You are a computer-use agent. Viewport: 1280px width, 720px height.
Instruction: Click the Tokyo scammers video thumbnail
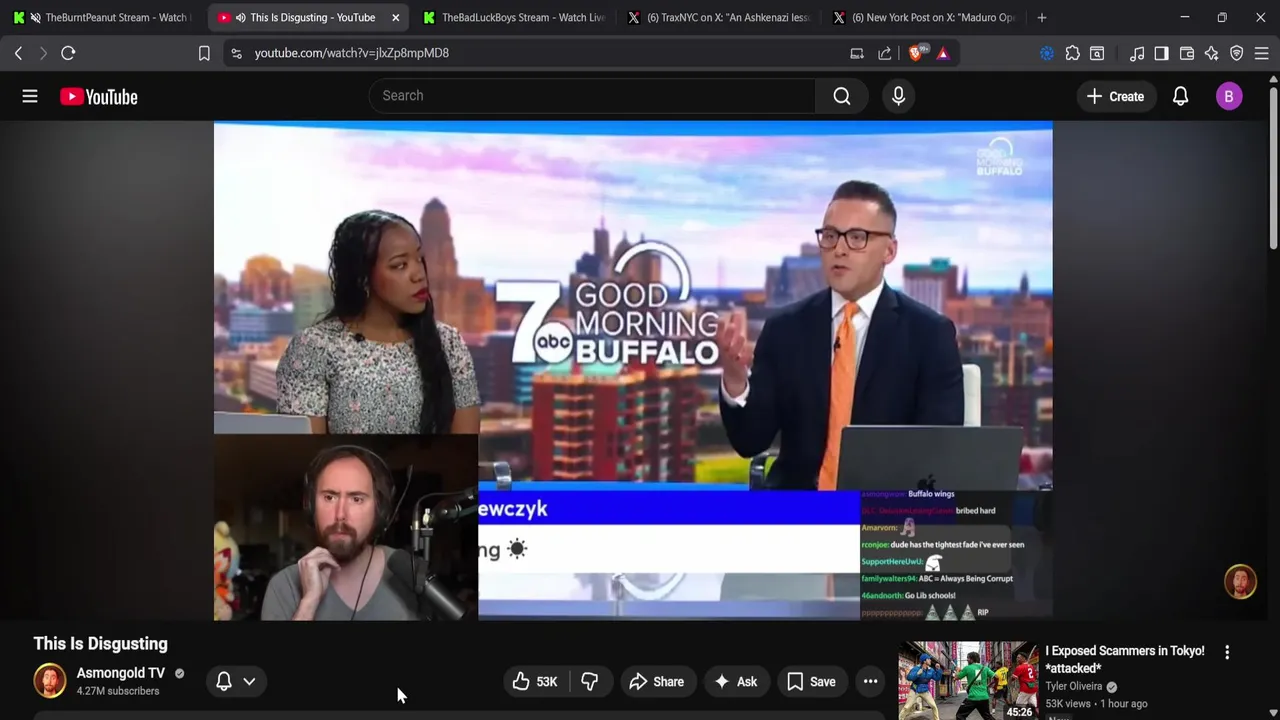tap(968, 681)
